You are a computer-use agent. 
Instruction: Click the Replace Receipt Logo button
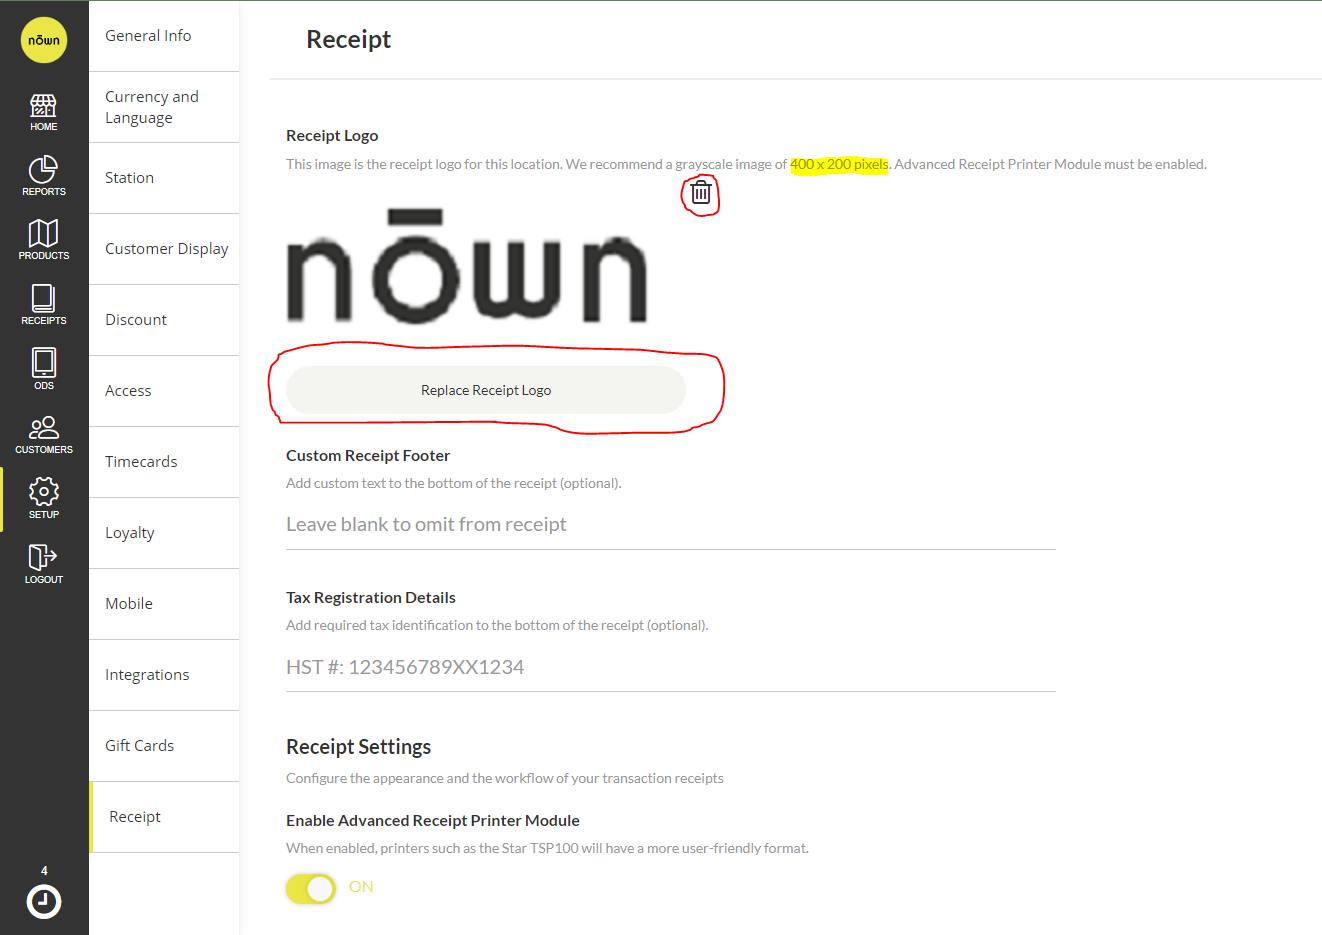pos(486,390)
